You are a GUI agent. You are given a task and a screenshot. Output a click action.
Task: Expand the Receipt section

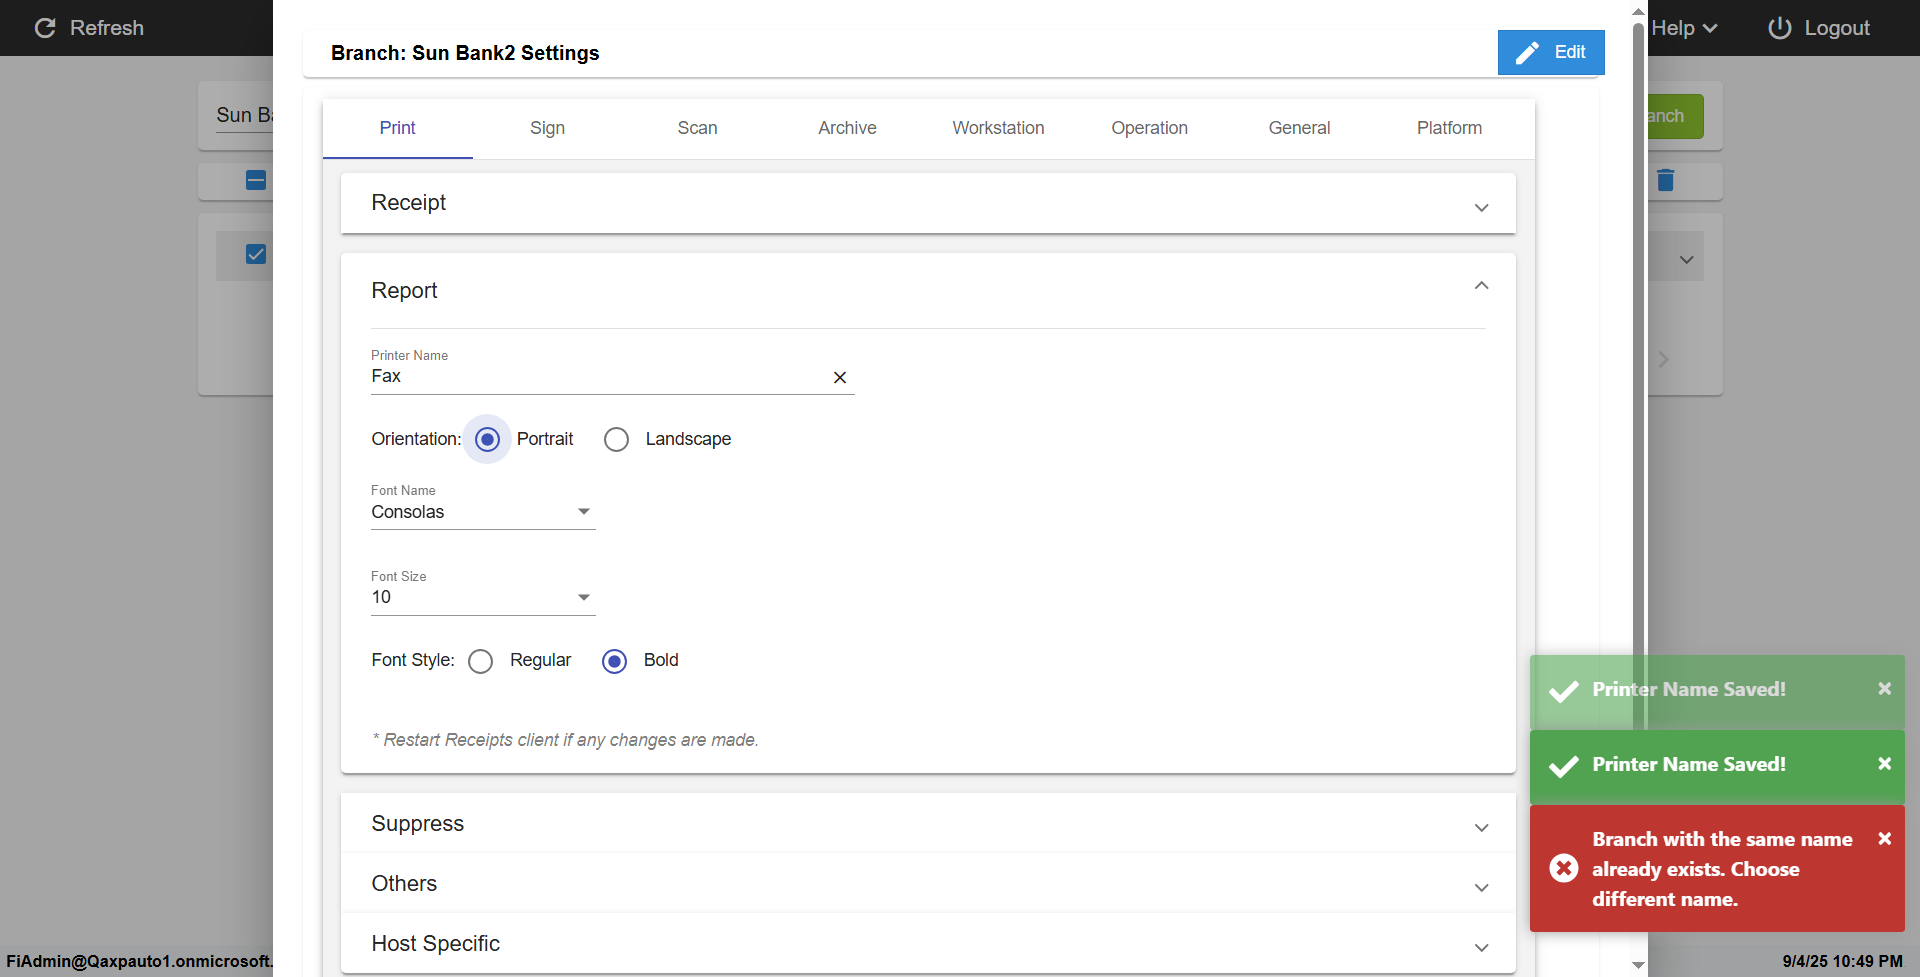1481,206
